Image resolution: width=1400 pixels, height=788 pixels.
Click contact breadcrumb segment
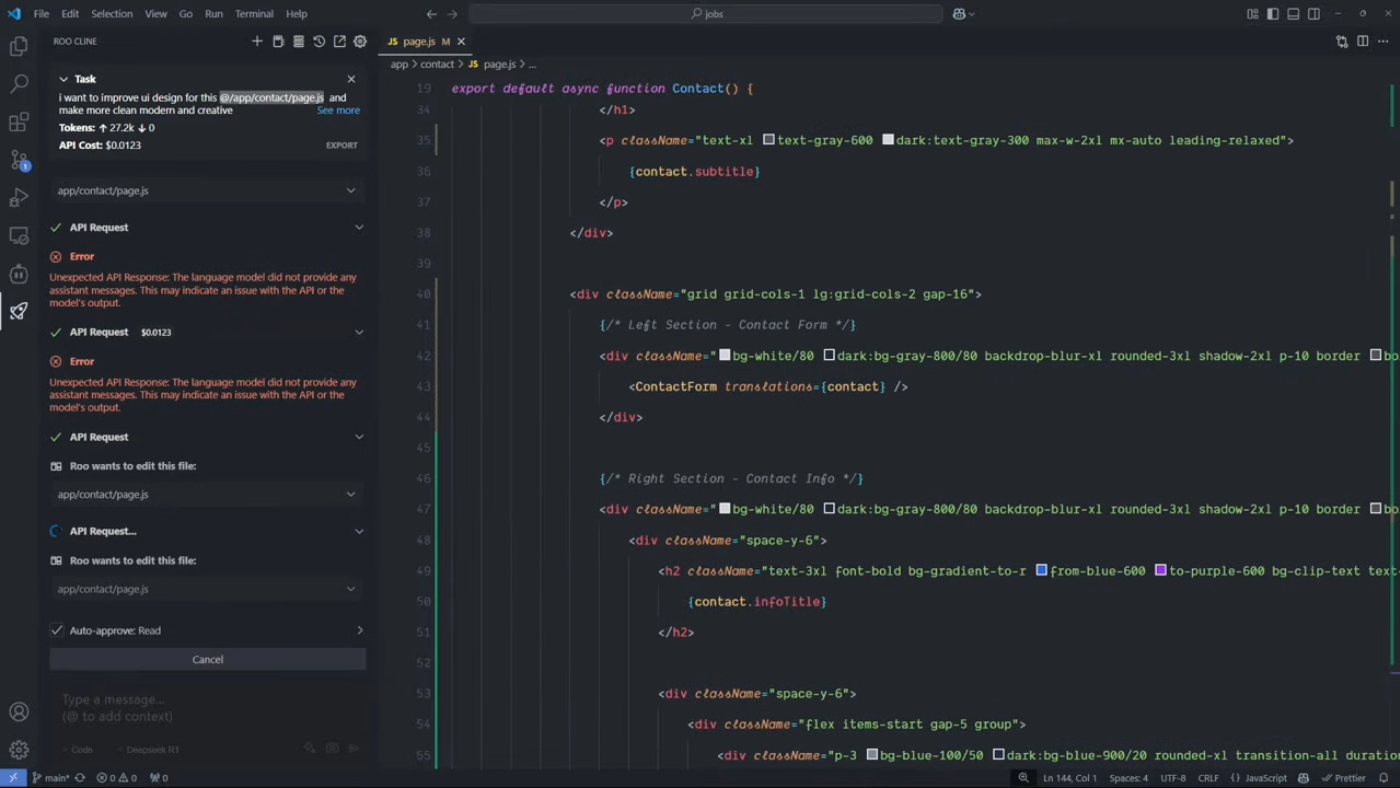pos(437,64)
